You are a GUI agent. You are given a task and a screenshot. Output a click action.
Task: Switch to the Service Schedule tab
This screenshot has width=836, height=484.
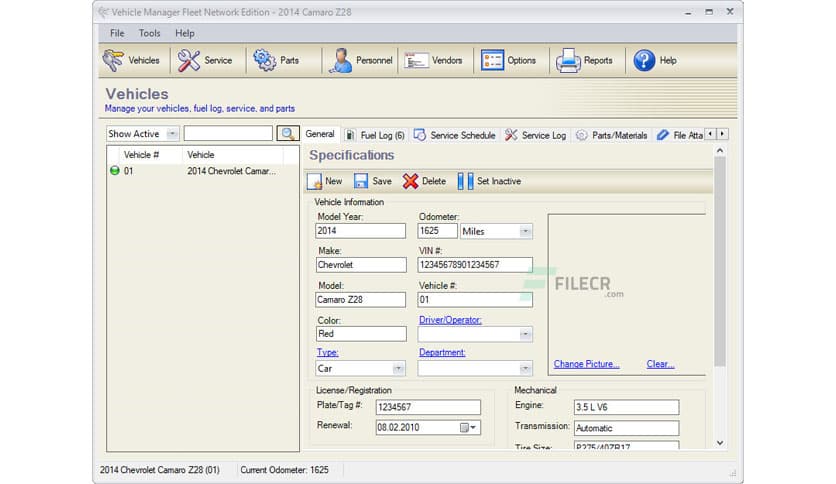click(x=455, y=135)
